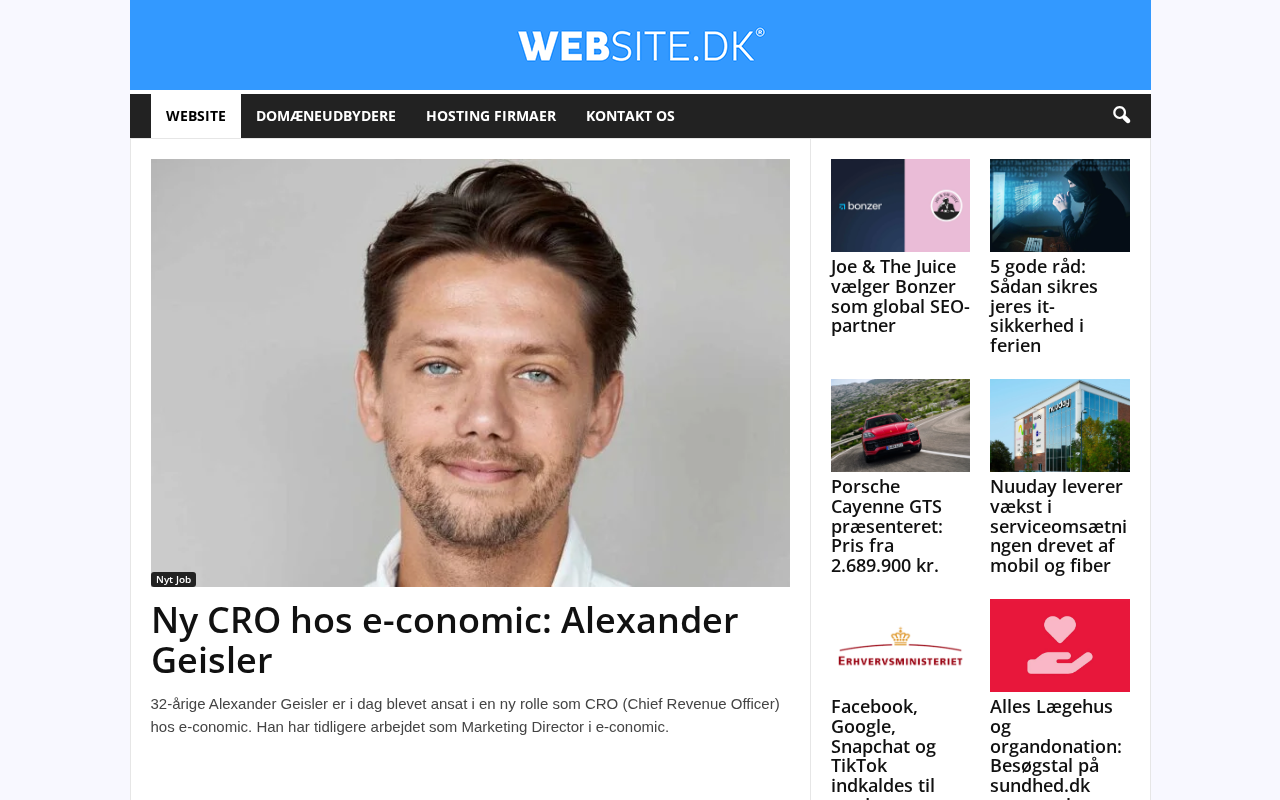The height and width of the screenshot is (800, 1280).
Task: Read Joe & The Juice vælger Bonzer article
Action: pos(900,296)
